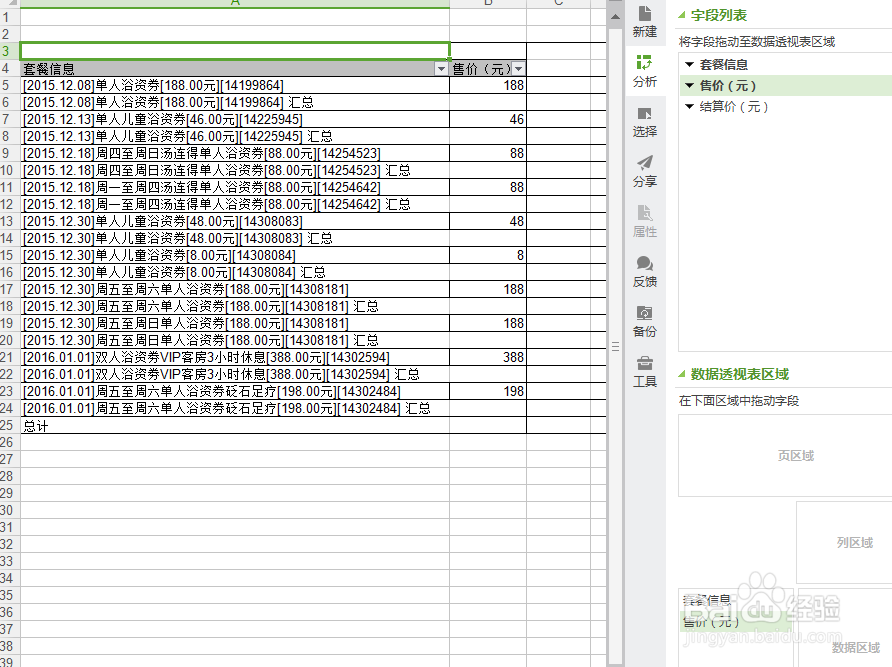Click cell [2016.01.01]双人浴资券VIP客房3小时休息 without 汇总
Screen dimensions: 892x667
click(x=235, y=357)
